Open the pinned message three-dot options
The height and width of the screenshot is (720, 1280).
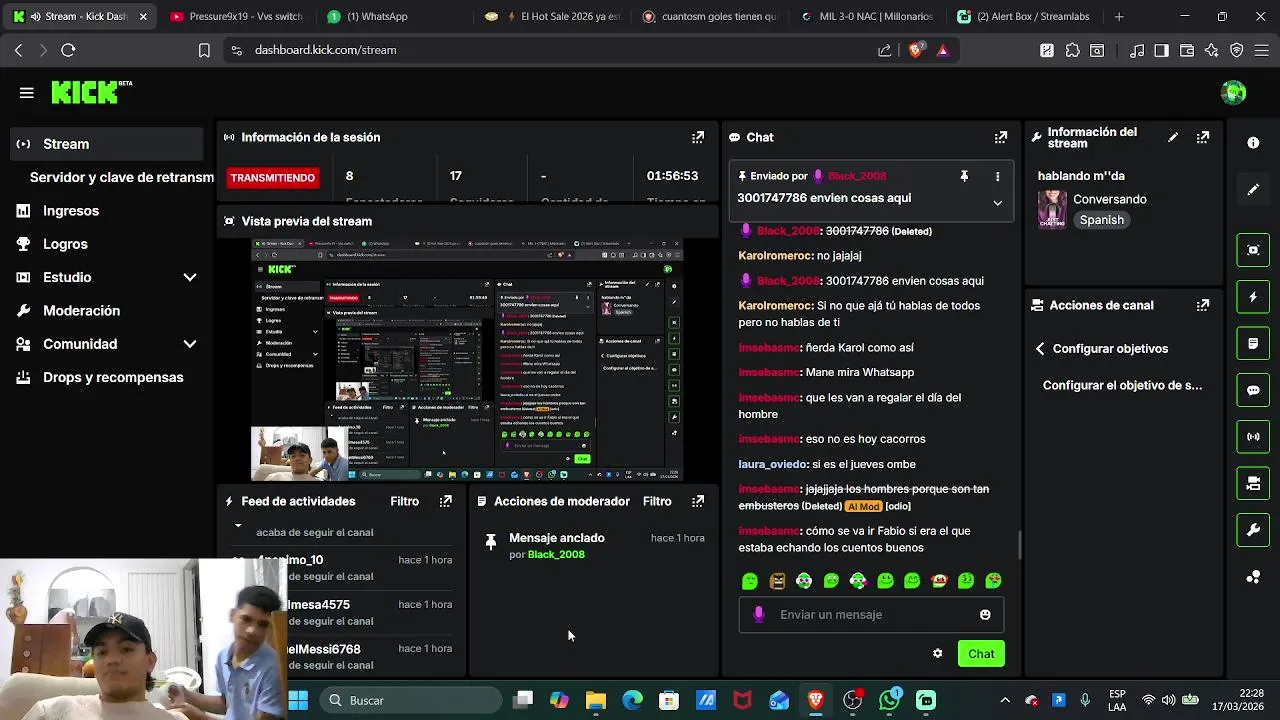tap(997, 176)
